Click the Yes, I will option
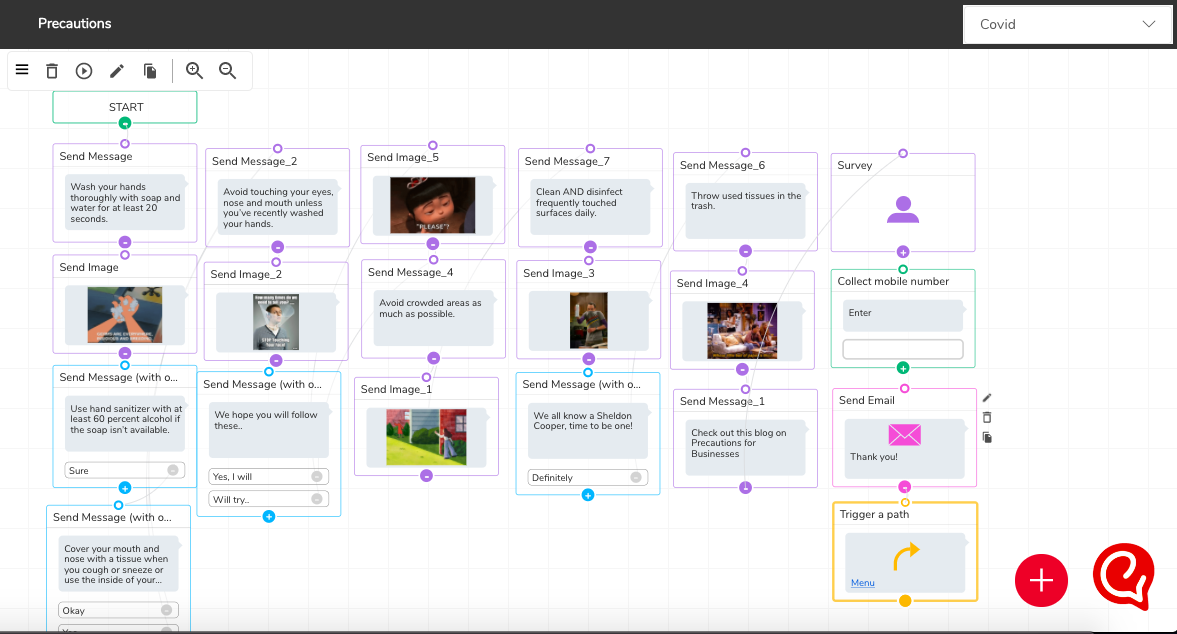 [269, 476]
